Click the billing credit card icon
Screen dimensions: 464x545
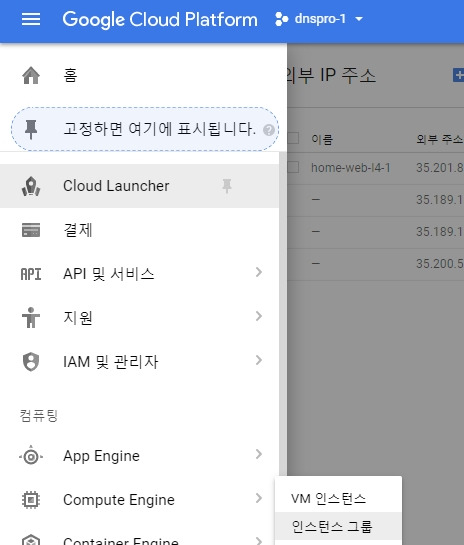[x=31, y=230]
